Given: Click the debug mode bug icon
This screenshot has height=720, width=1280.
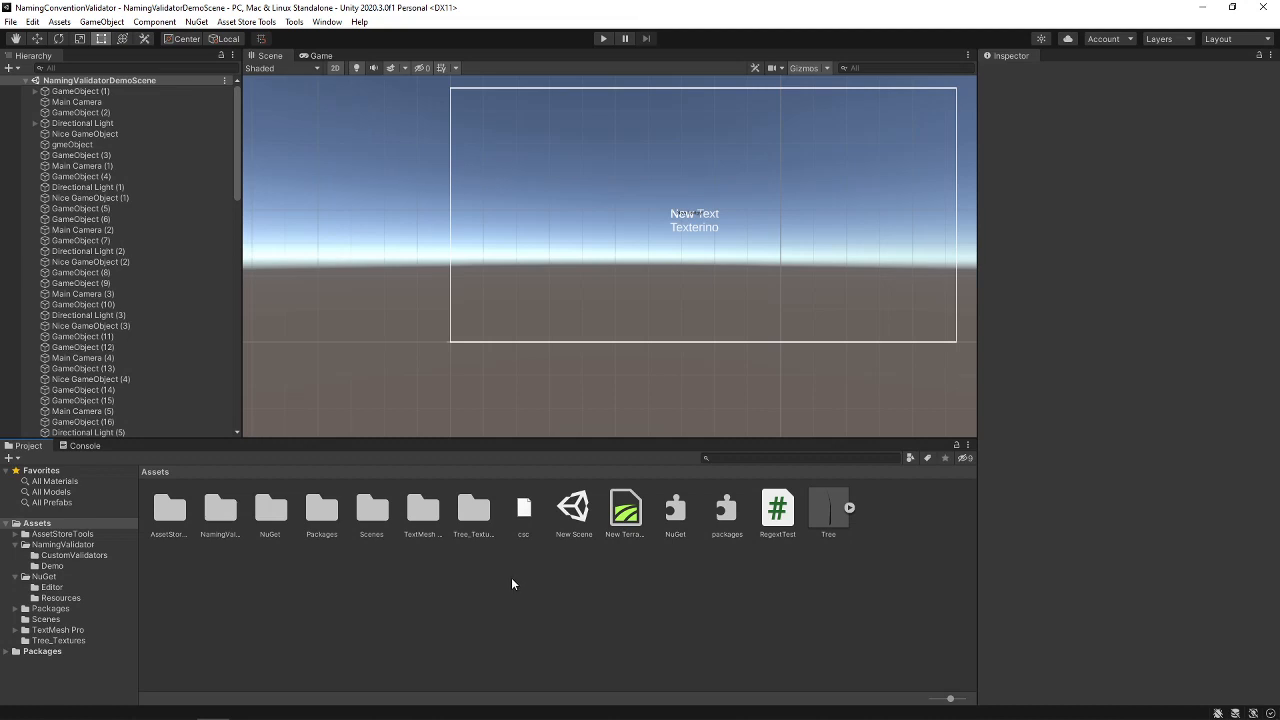Looking at the screenshot, I should tap(1218, 713).
